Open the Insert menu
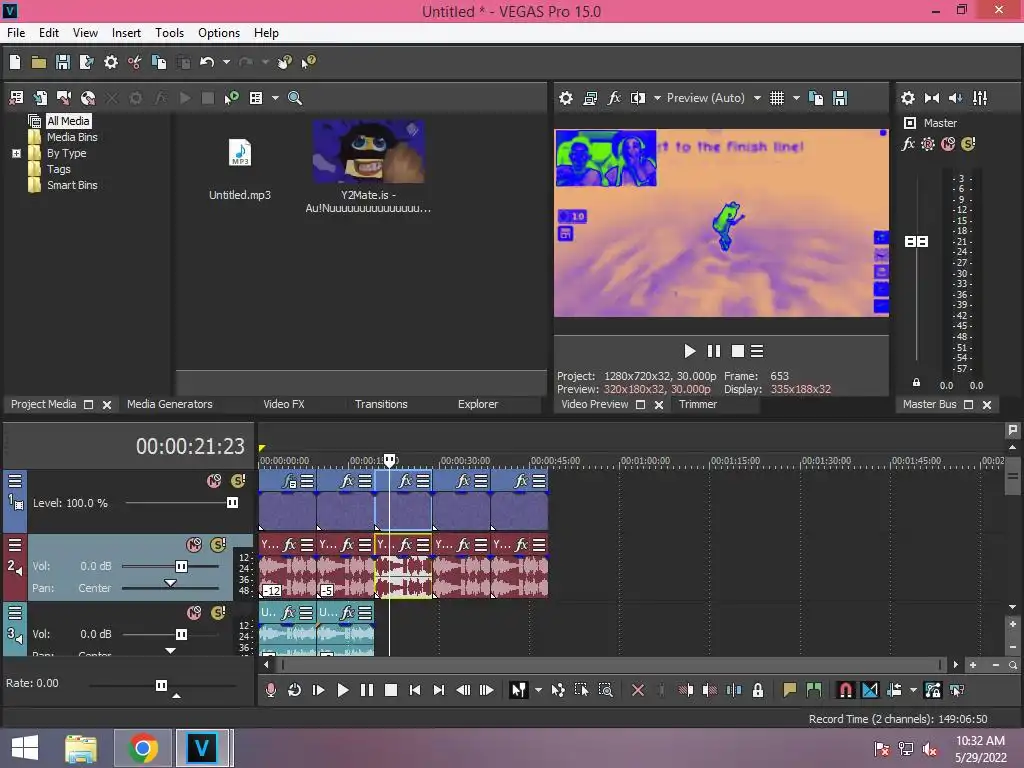This screenshot has width=1024, height=768. (126, 33)
